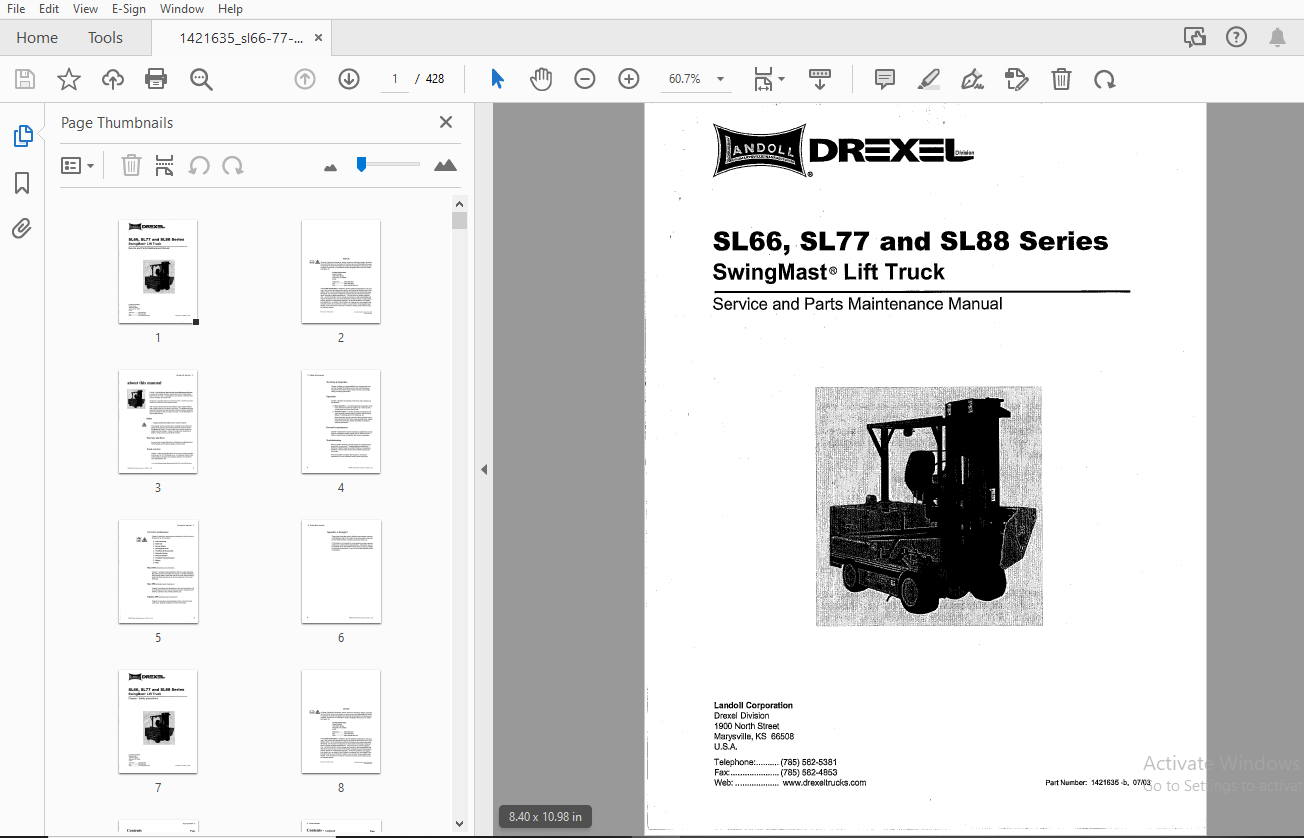Viewport: 1304px width, 838px height.
Task: Rotate thumbnail clockwise
Action: coord(233,165)
